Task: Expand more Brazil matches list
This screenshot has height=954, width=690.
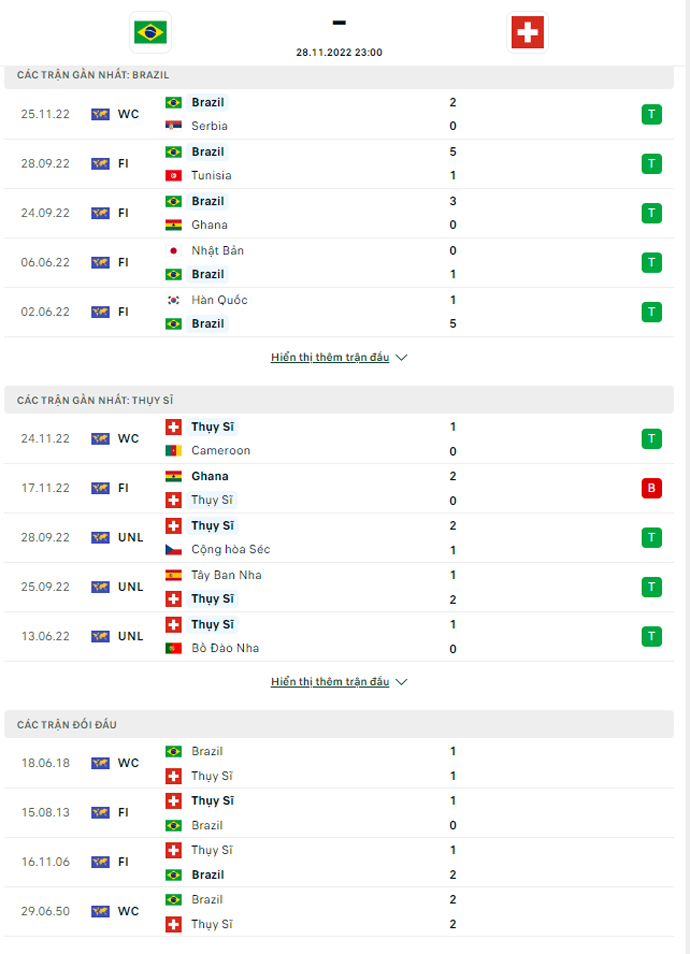Action: pos(339,357)
